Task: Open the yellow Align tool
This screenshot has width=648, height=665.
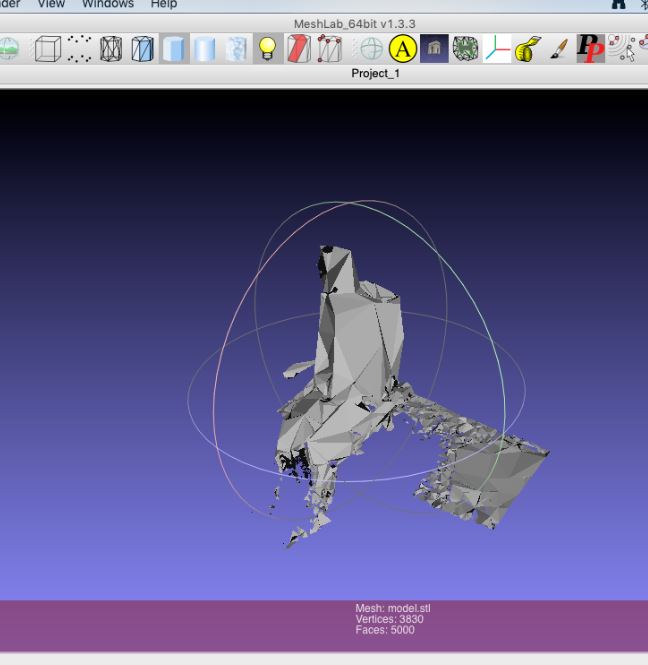Action: (402, 49)
